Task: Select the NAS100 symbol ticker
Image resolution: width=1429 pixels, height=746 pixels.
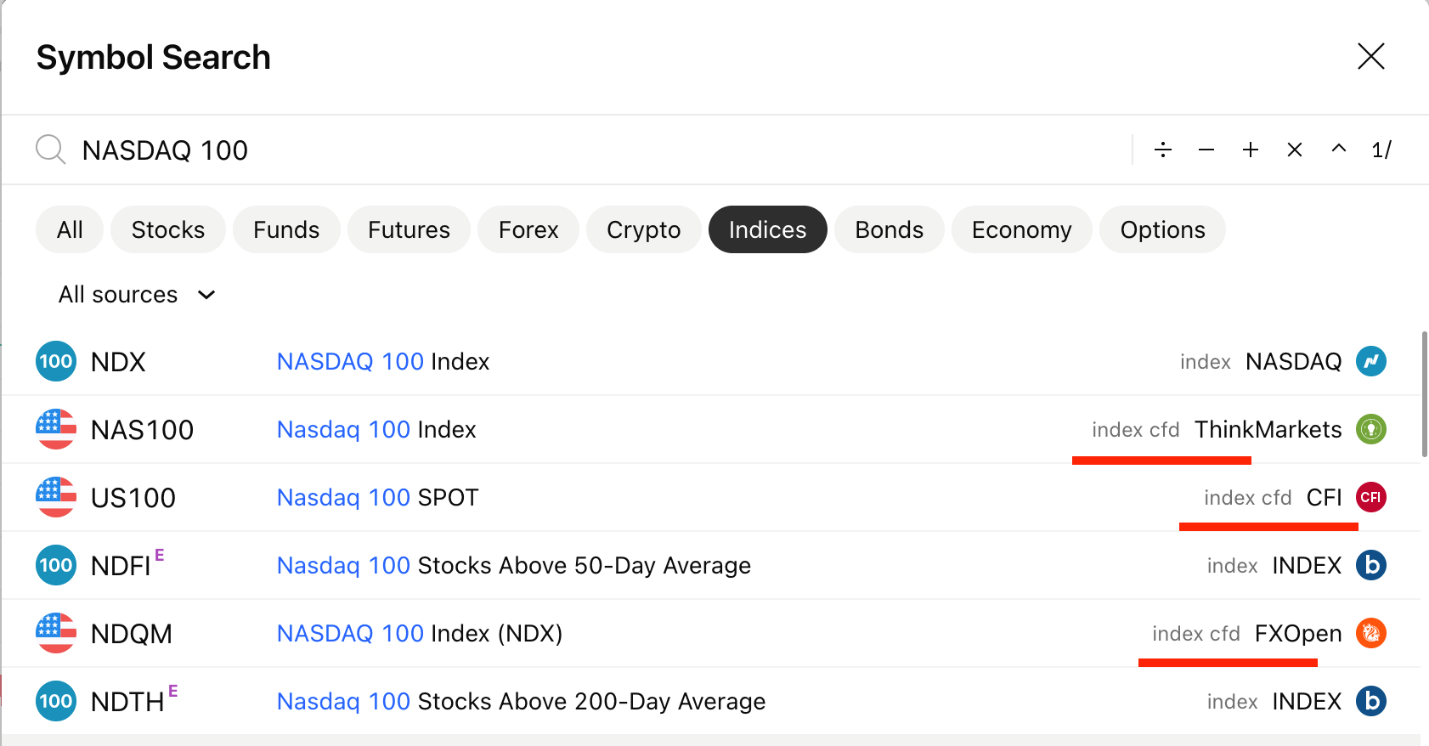Action: 142,430
